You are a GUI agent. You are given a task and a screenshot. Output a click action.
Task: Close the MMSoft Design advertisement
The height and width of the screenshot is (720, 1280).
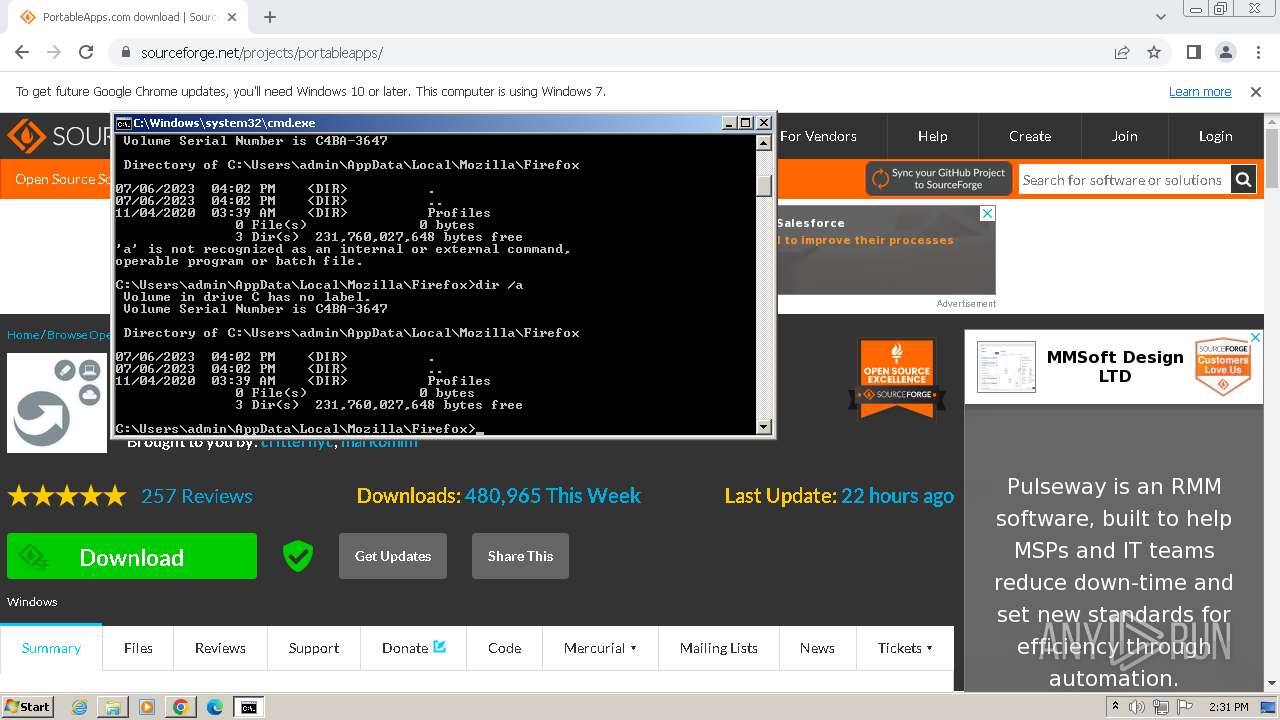coord(1255,338)
